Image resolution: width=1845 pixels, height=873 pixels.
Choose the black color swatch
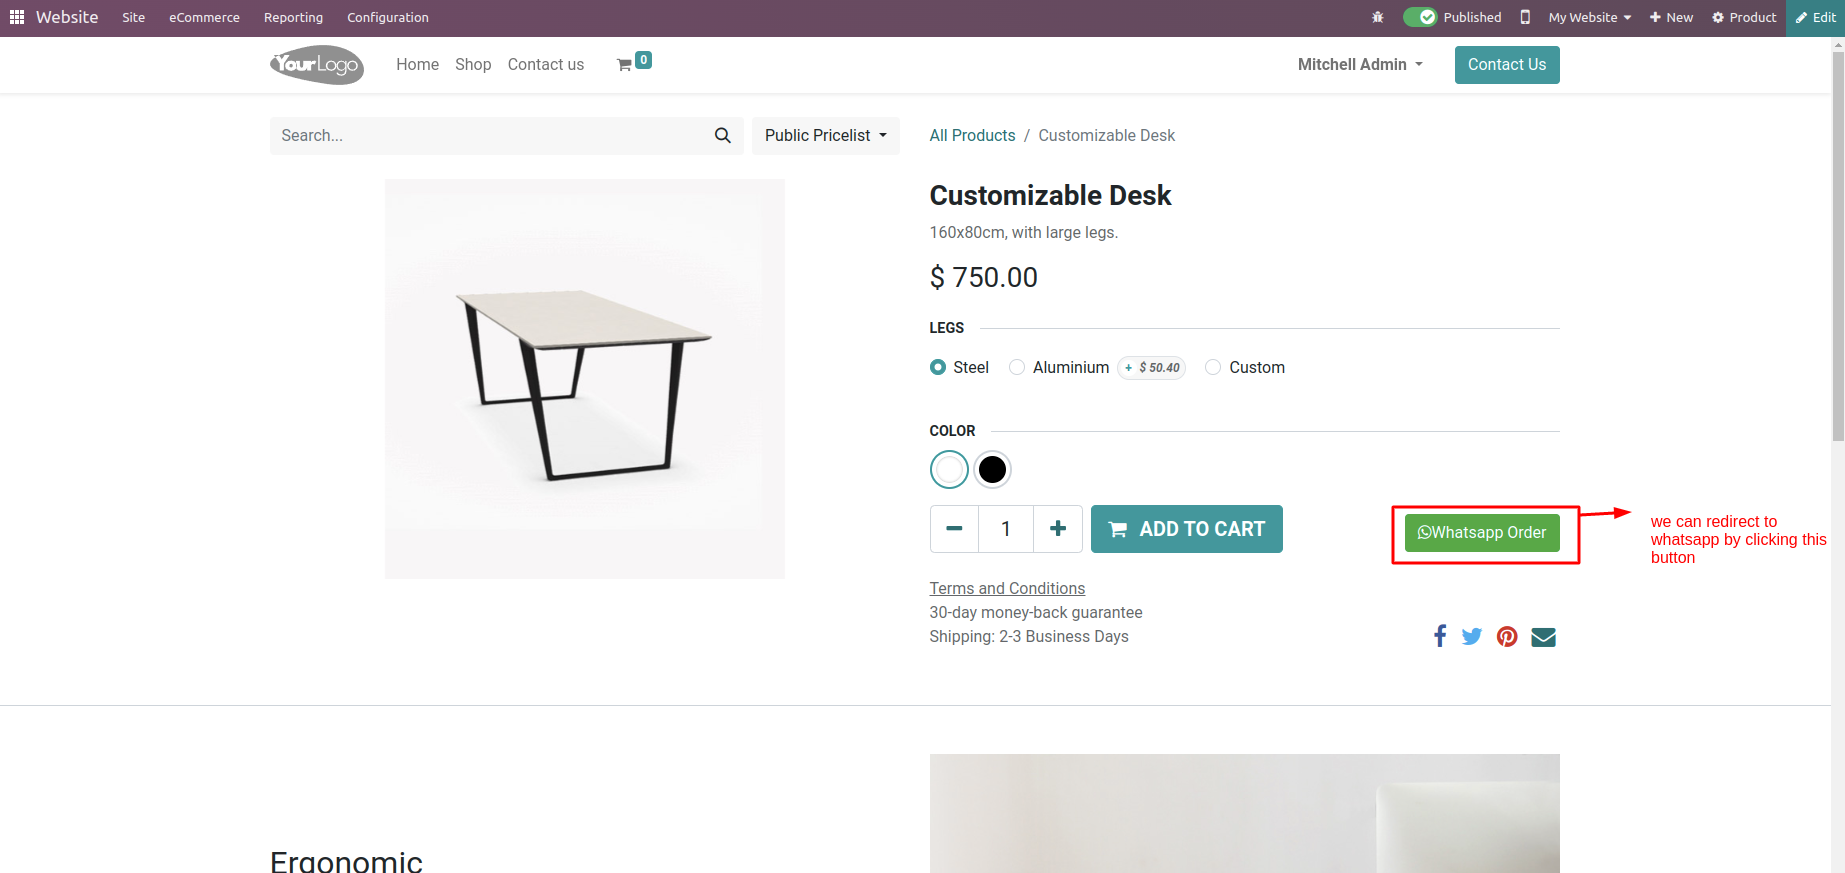pyautogui.click(x=992, y=469)
